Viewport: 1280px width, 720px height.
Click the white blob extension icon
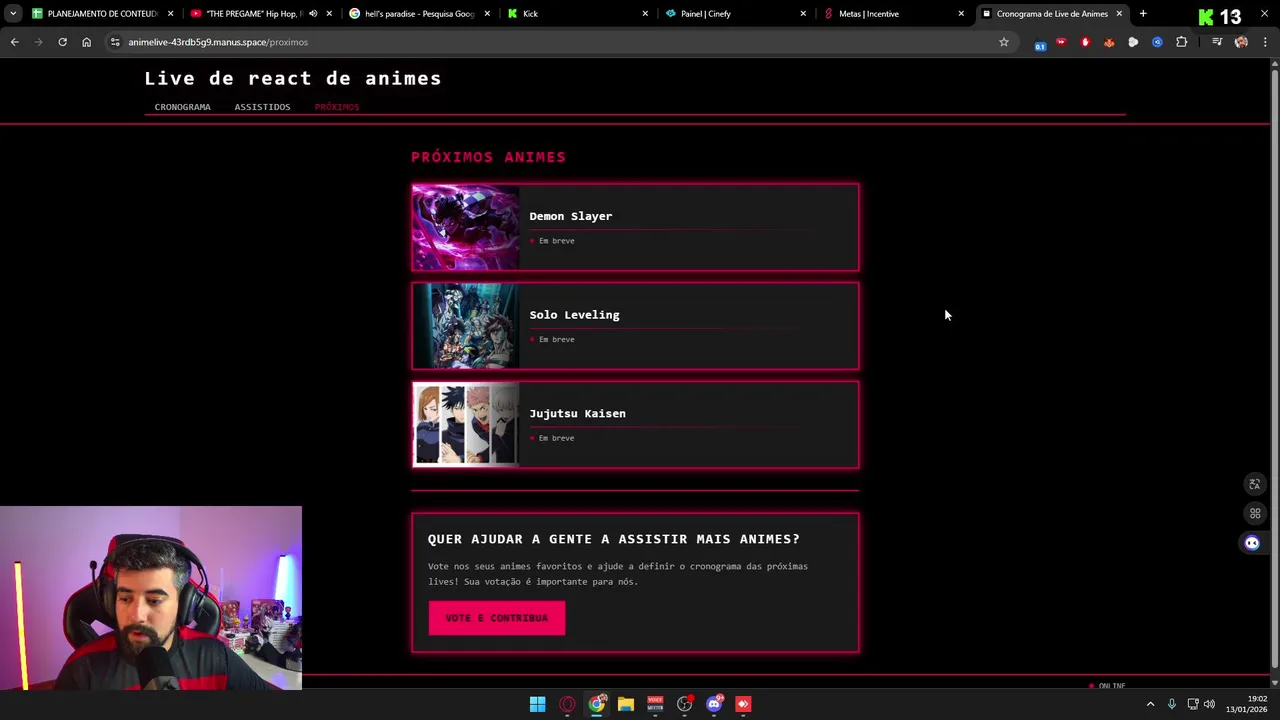coord(1133,42)
